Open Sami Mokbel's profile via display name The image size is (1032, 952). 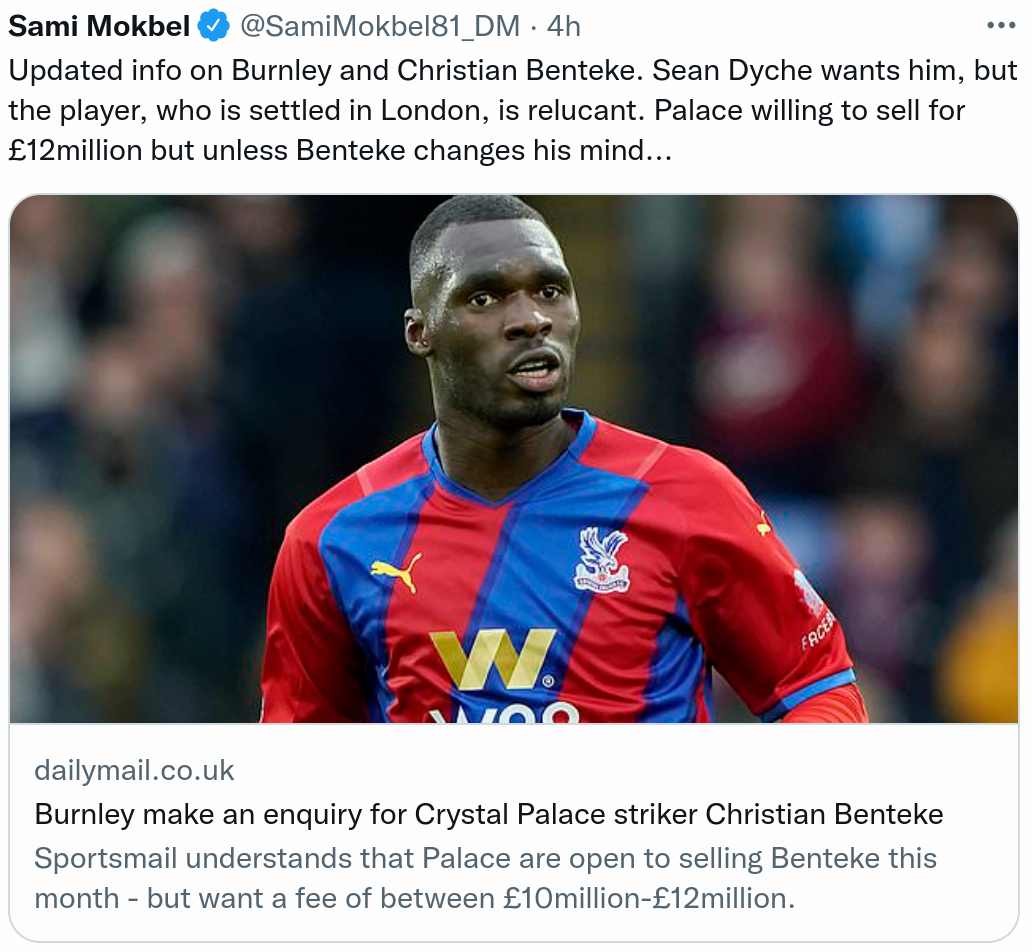[99, 27]
